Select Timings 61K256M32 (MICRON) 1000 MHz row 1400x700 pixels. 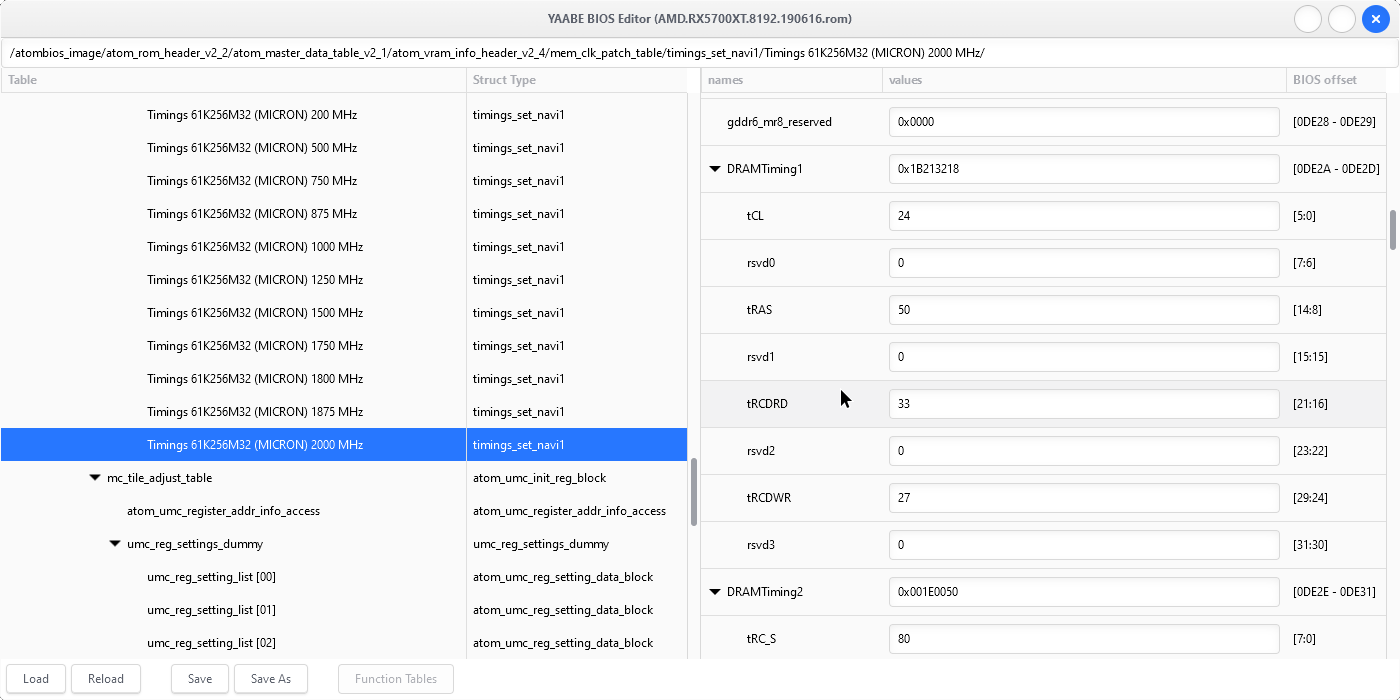coord(344,247)
